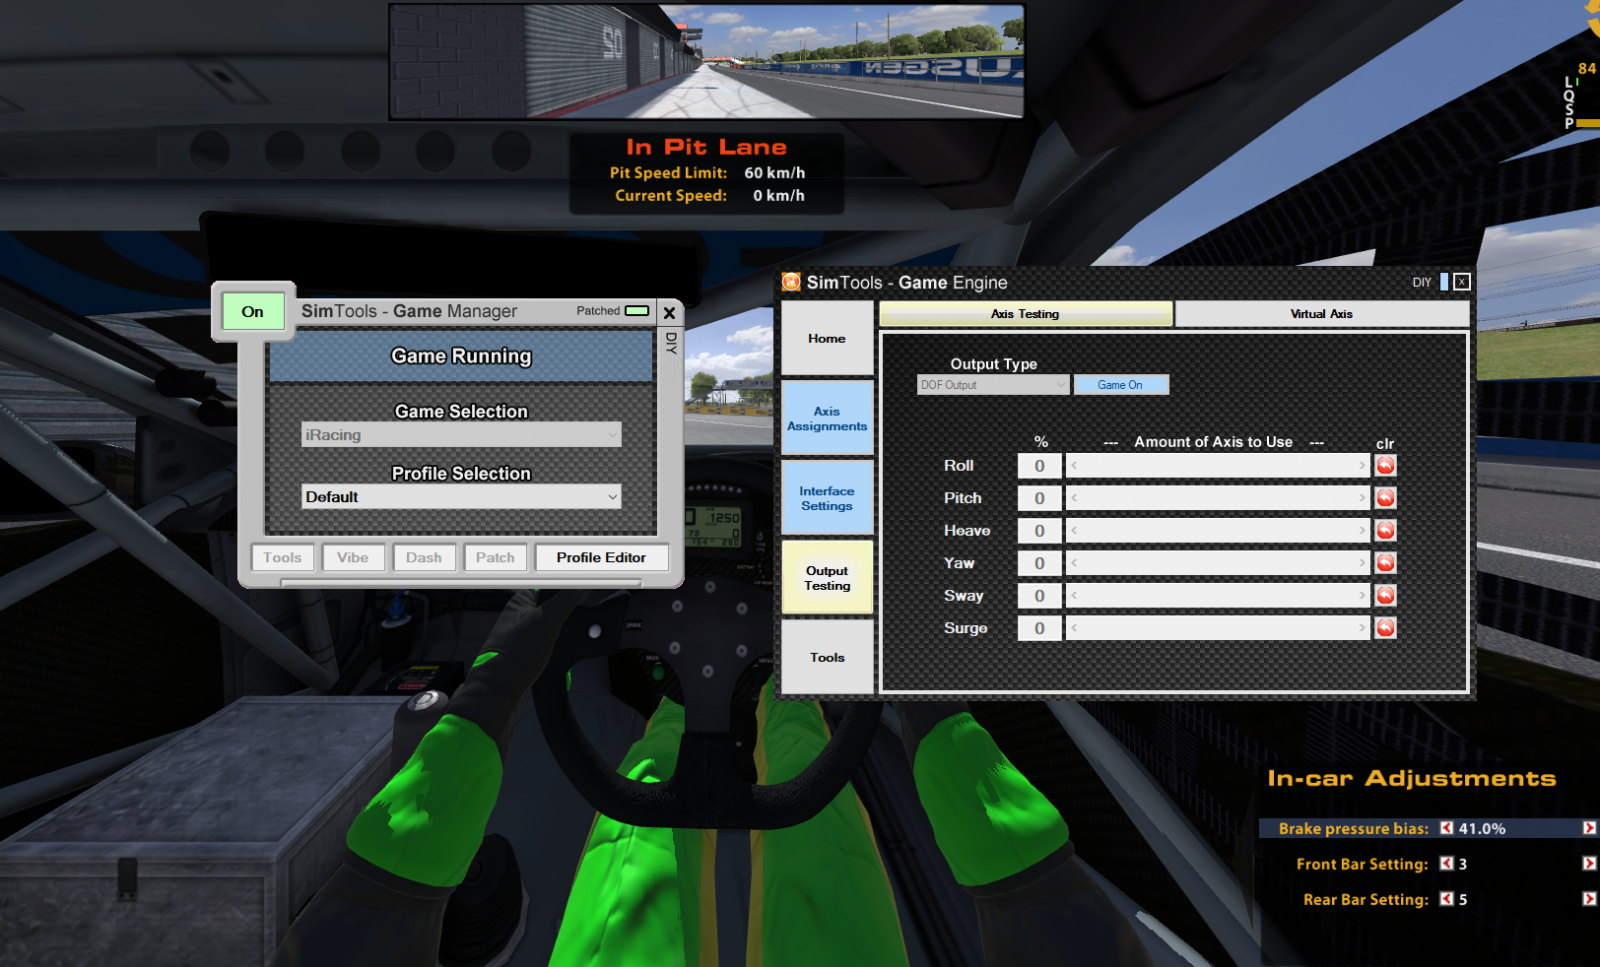Toggle the Game On button

(x=1120, y=385)
